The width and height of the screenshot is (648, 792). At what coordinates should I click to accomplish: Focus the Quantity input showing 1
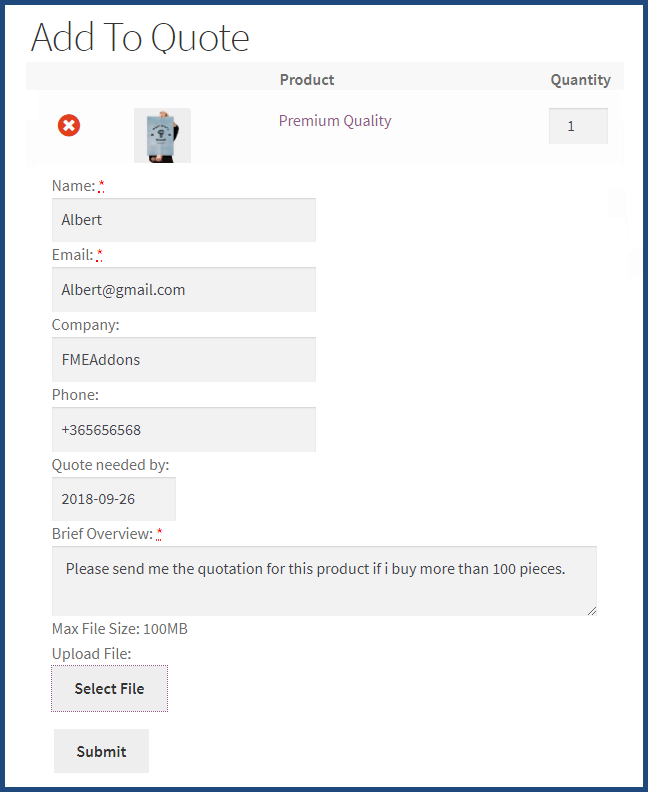coord(578,126)
